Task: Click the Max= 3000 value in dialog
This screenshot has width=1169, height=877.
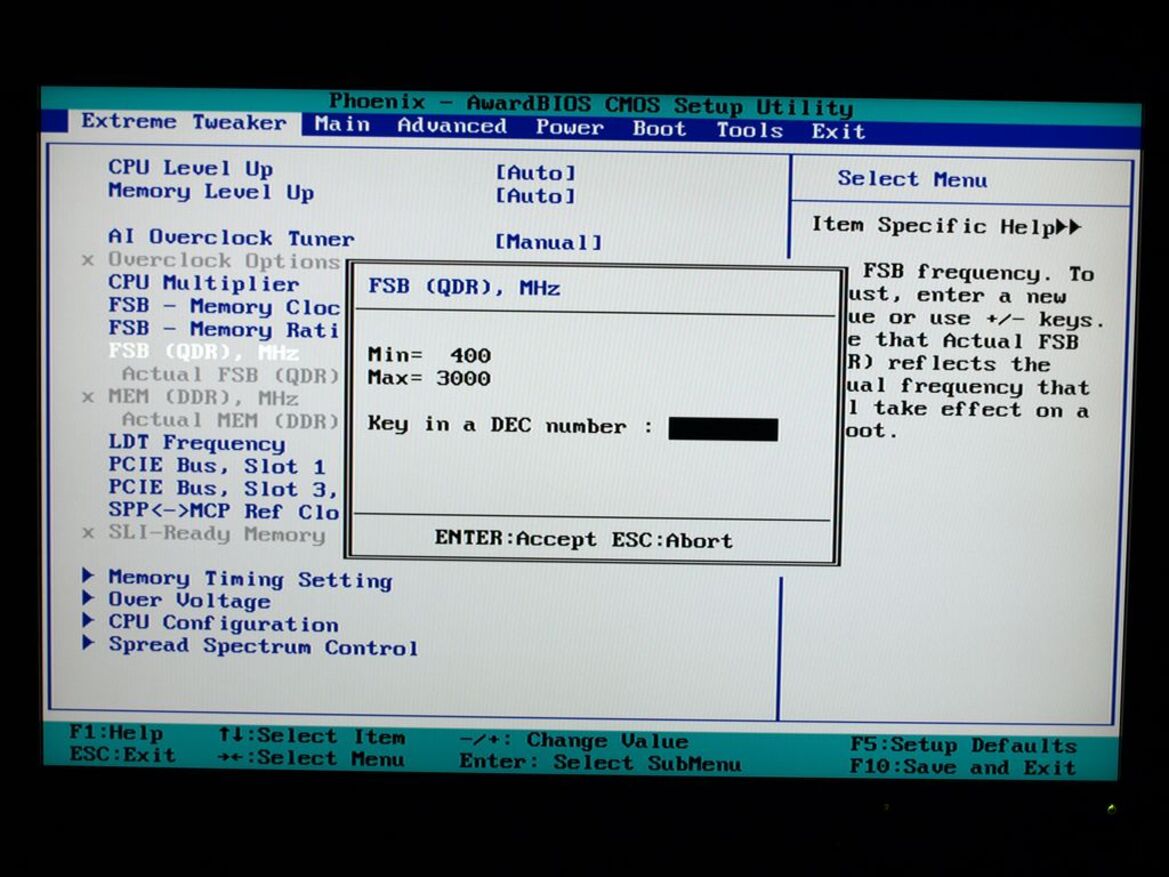Action: [x=429, y=377]
